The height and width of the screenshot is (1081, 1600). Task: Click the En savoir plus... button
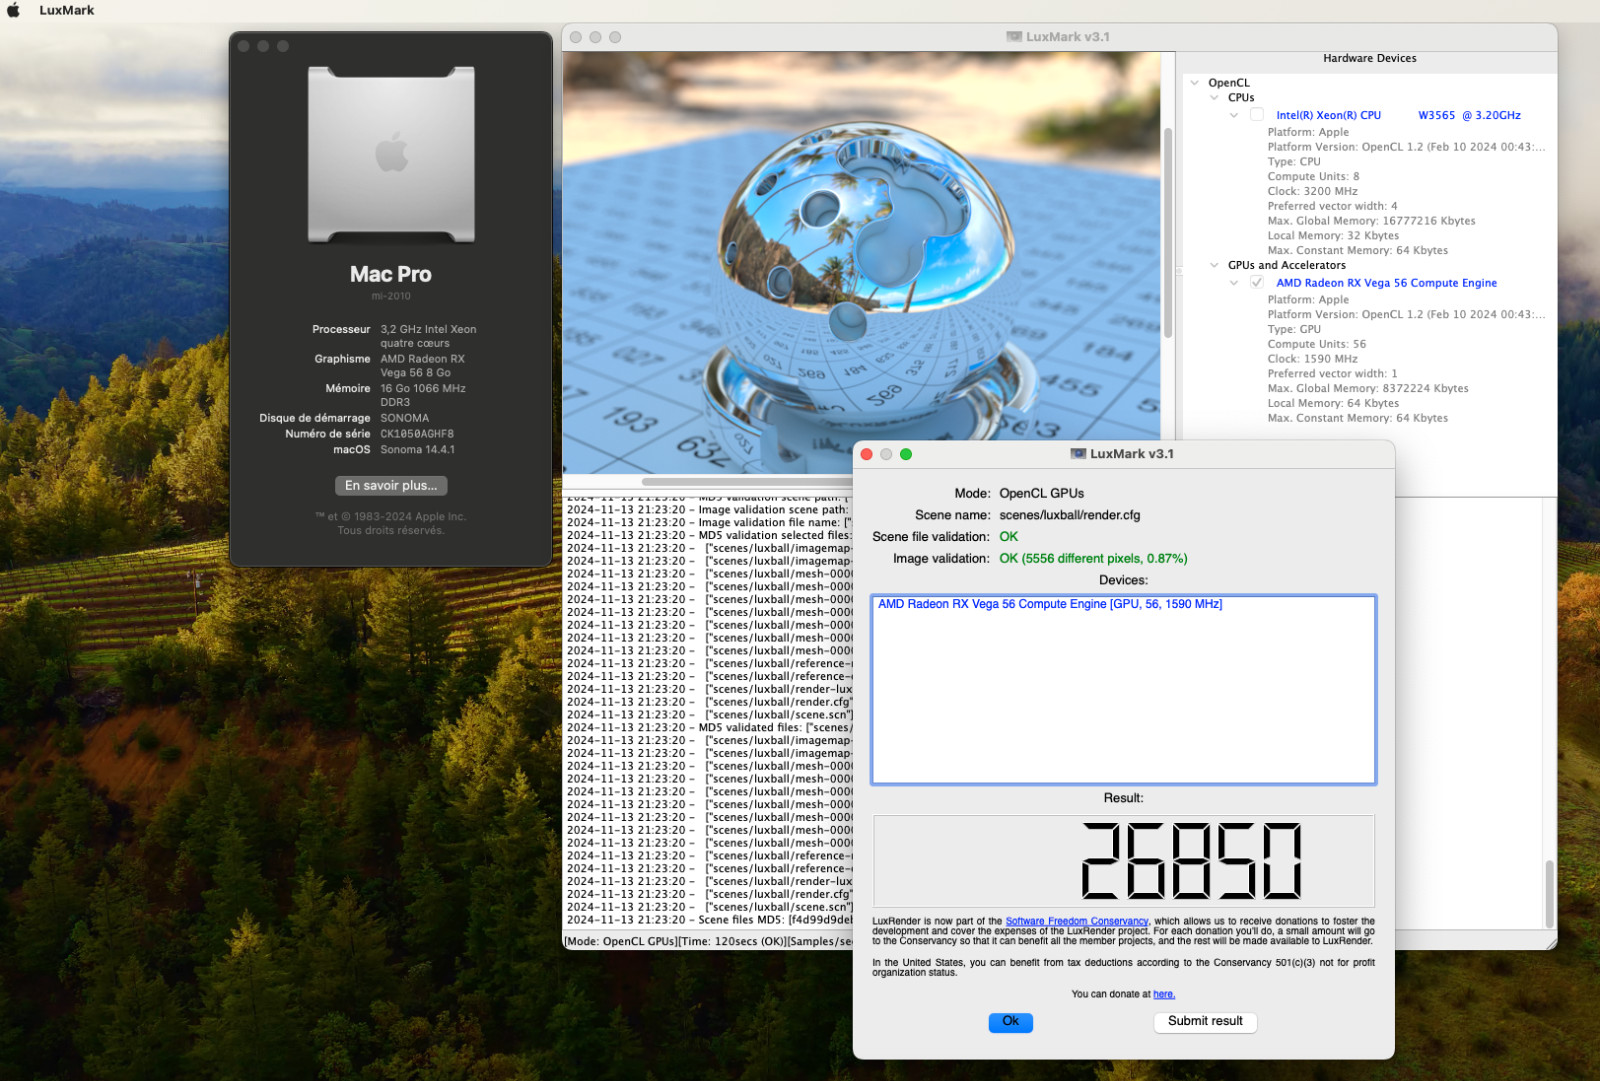(x=391, y=485)
